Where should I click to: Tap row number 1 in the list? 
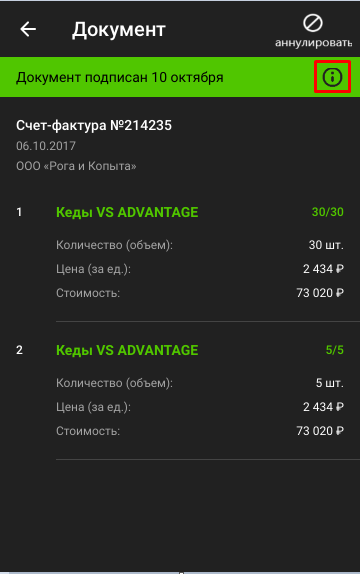(x=19, y=212)
